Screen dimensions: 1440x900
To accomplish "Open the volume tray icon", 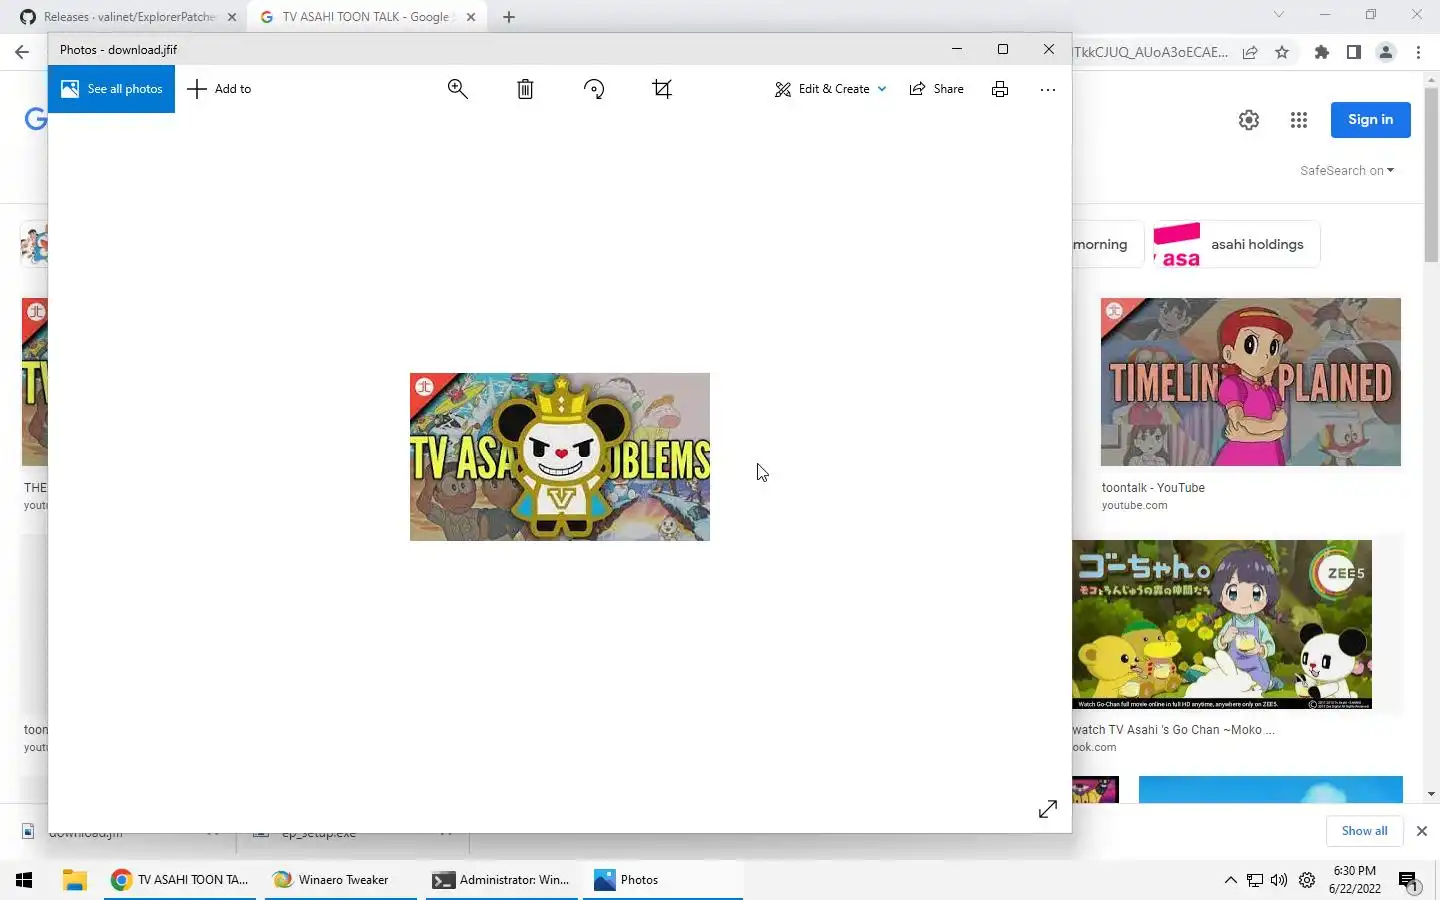I will (x=1279, y=880).
